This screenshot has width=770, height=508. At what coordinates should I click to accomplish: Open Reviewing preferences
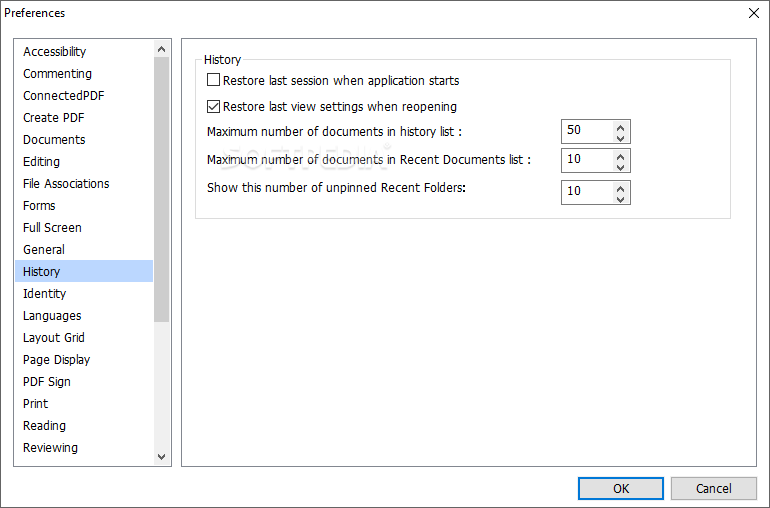(x=84, y=448)
